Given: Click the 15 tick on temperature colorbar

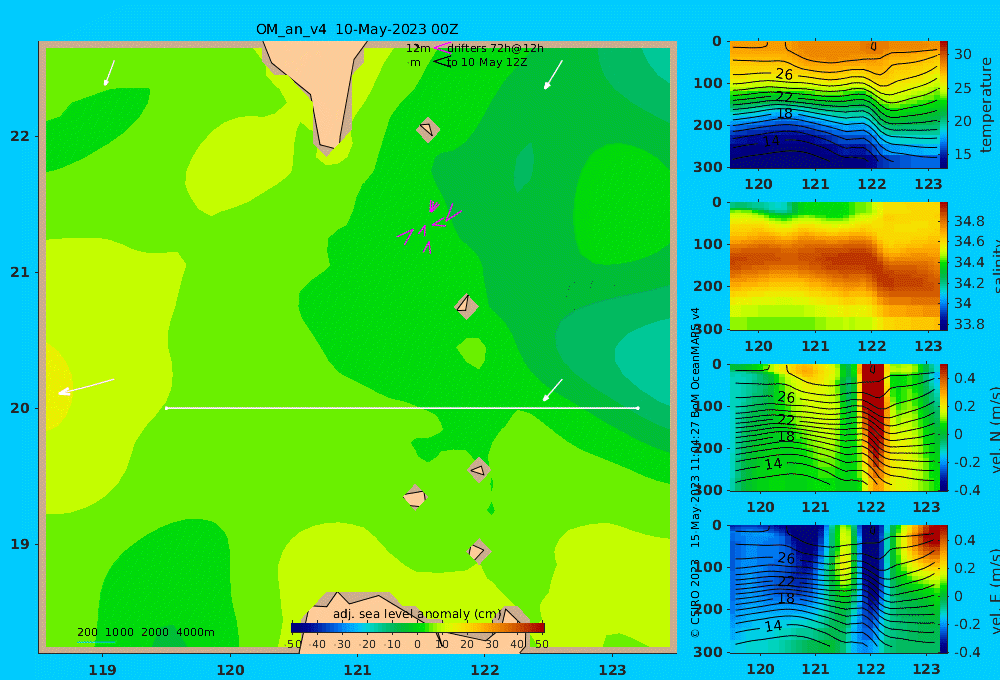Looking at the screenshot, I should pos(962,154).
